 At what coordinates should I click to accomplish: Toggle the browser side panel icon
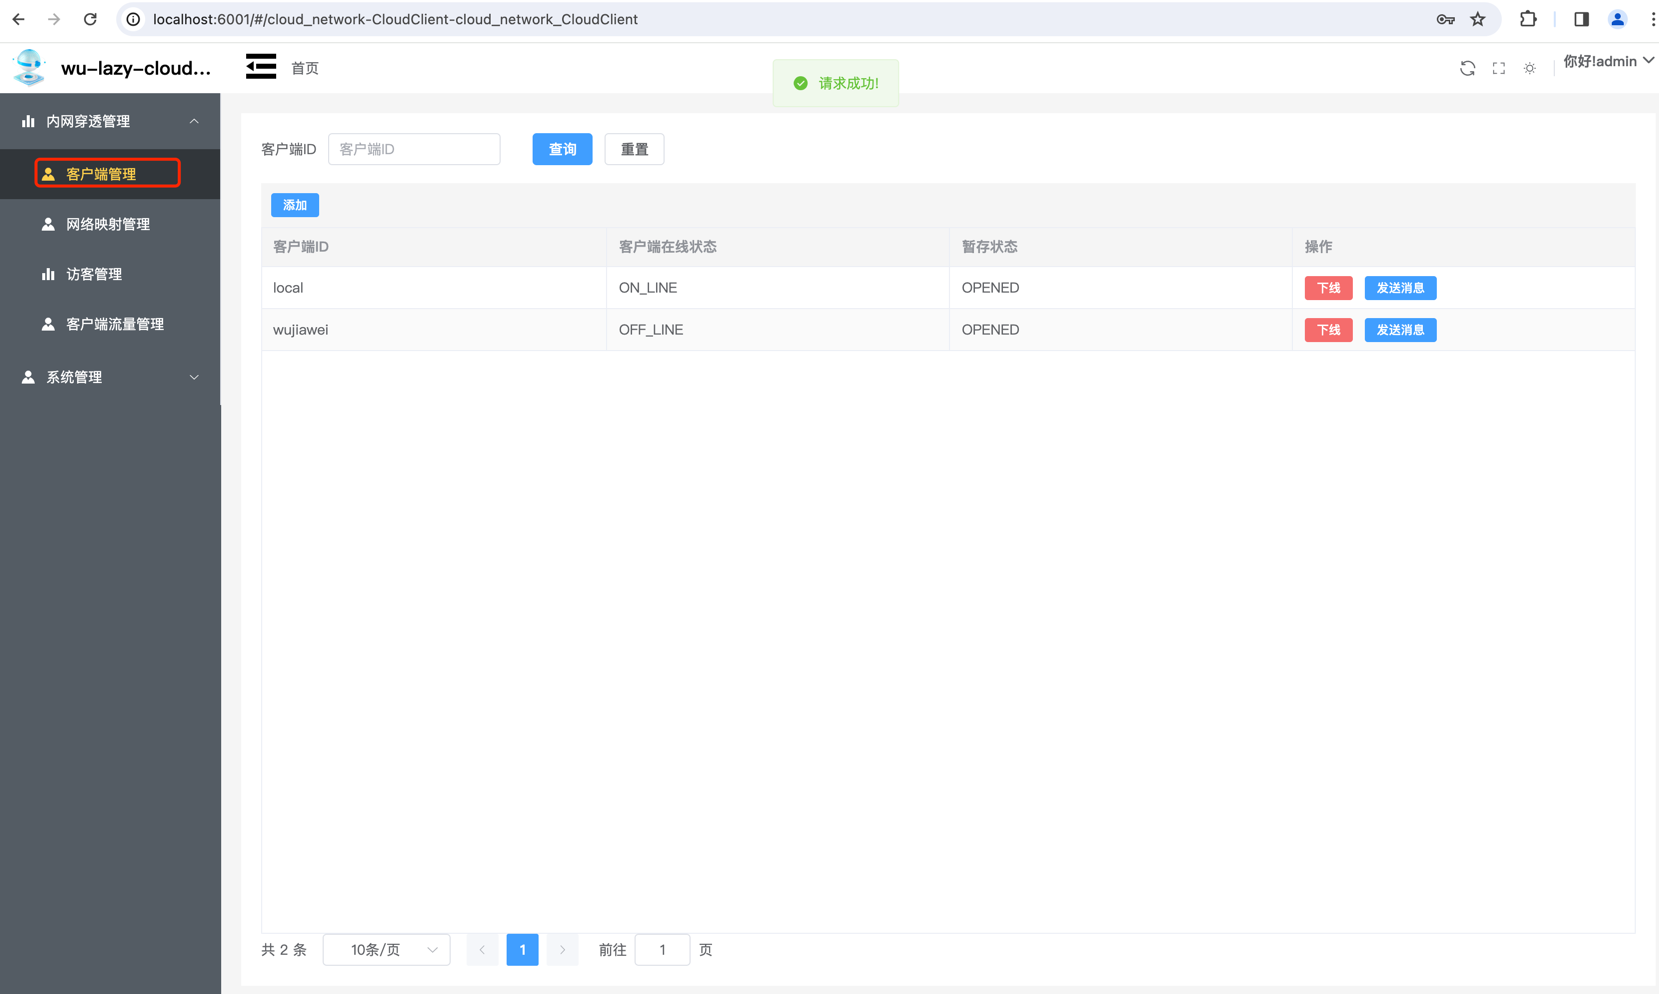pos(1581,19)
